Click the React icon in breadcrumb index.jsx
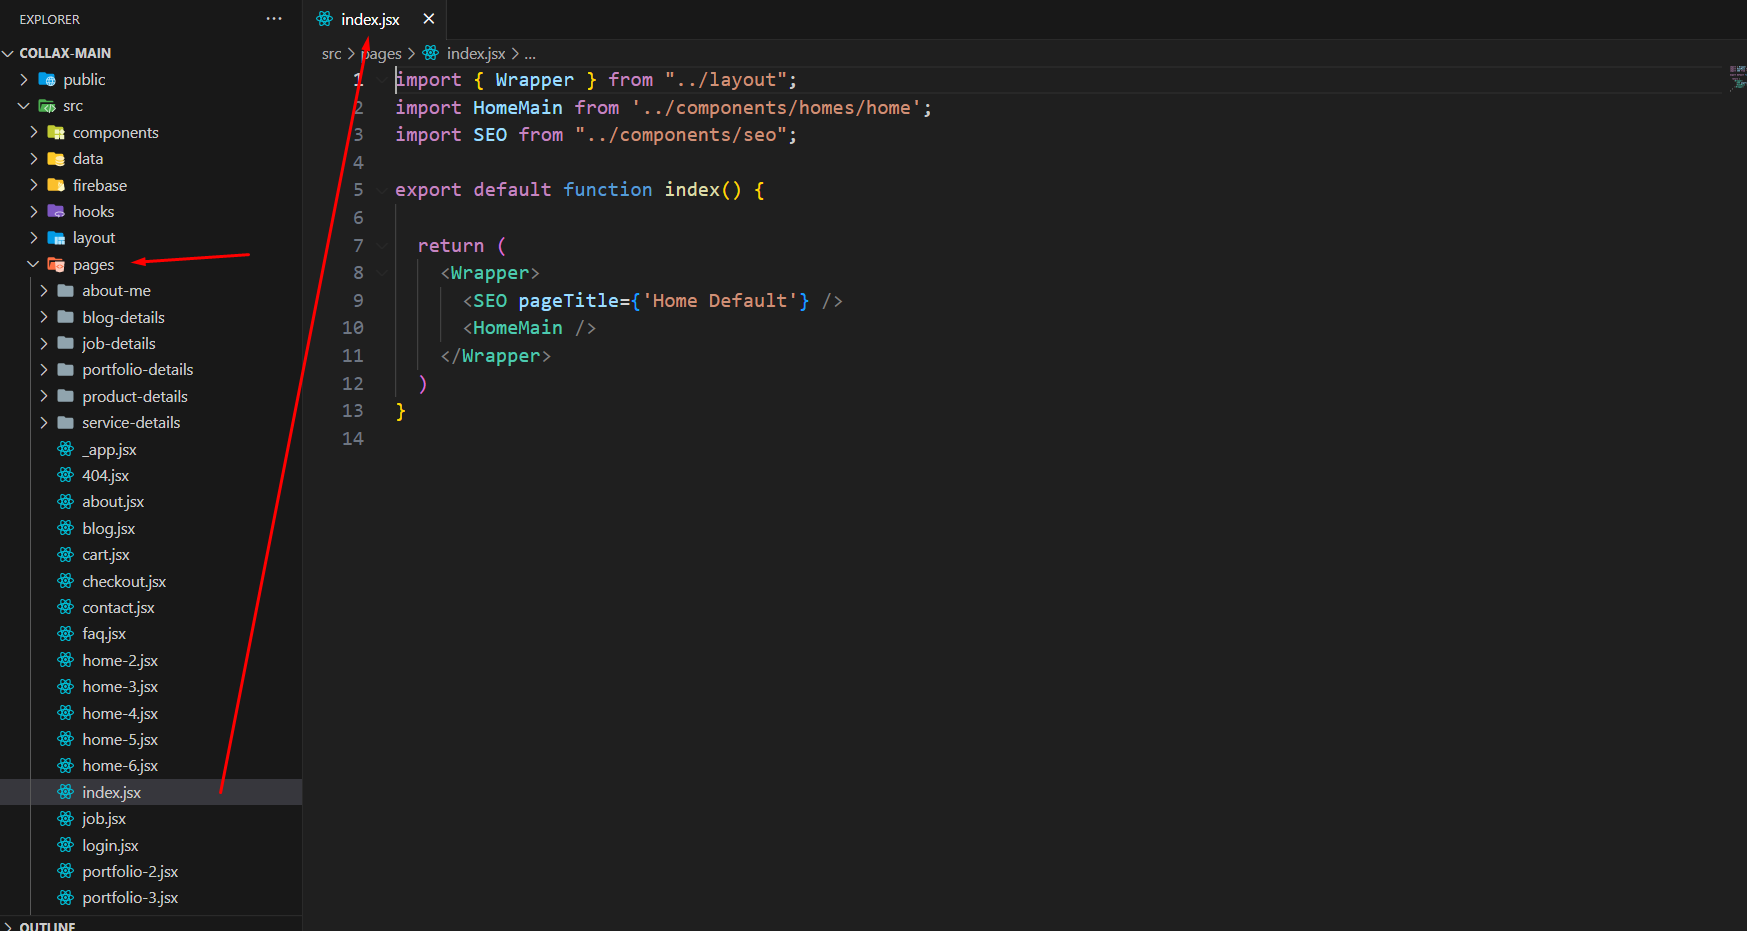This screenshot has width=1747, height=931. click(431, 53)
